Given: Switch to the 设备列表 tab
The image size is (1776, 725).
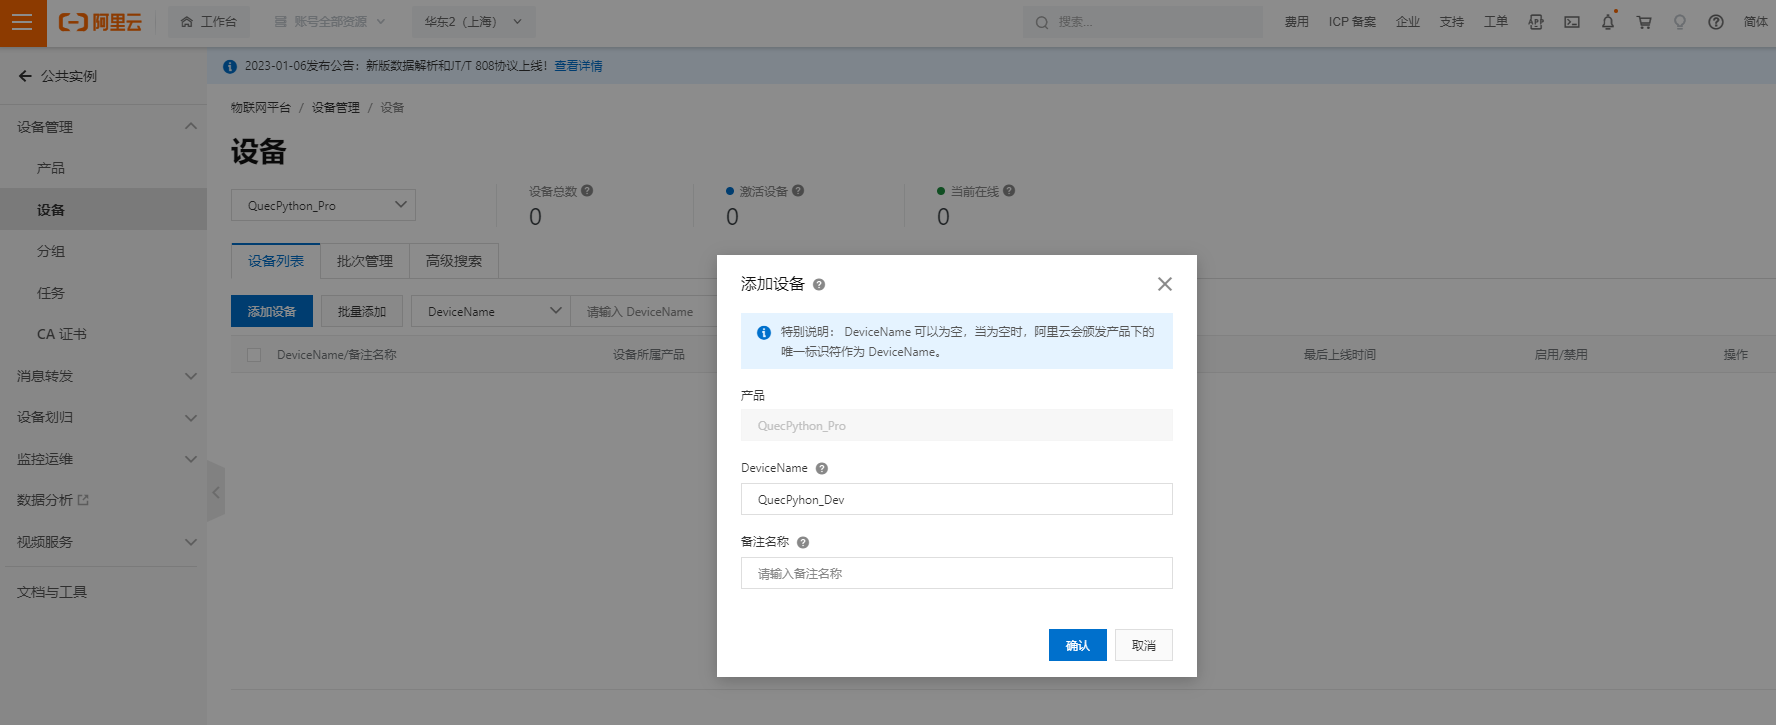Looking at the screenshot, I should (276, 261).
